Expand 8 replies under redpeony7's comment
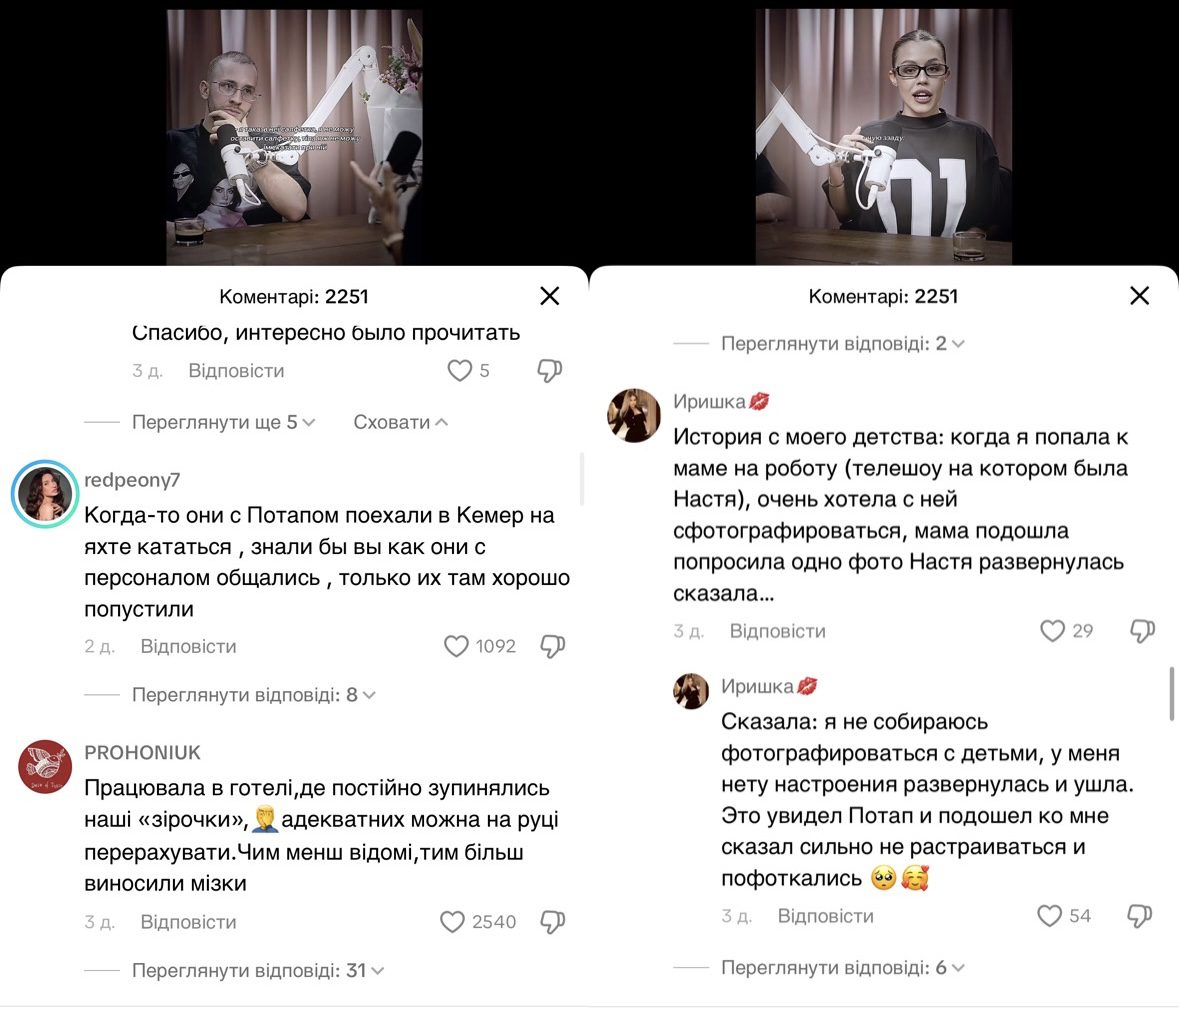Image resolution: width=1179 pixels, height=1010 pixels. click(253, 694)
